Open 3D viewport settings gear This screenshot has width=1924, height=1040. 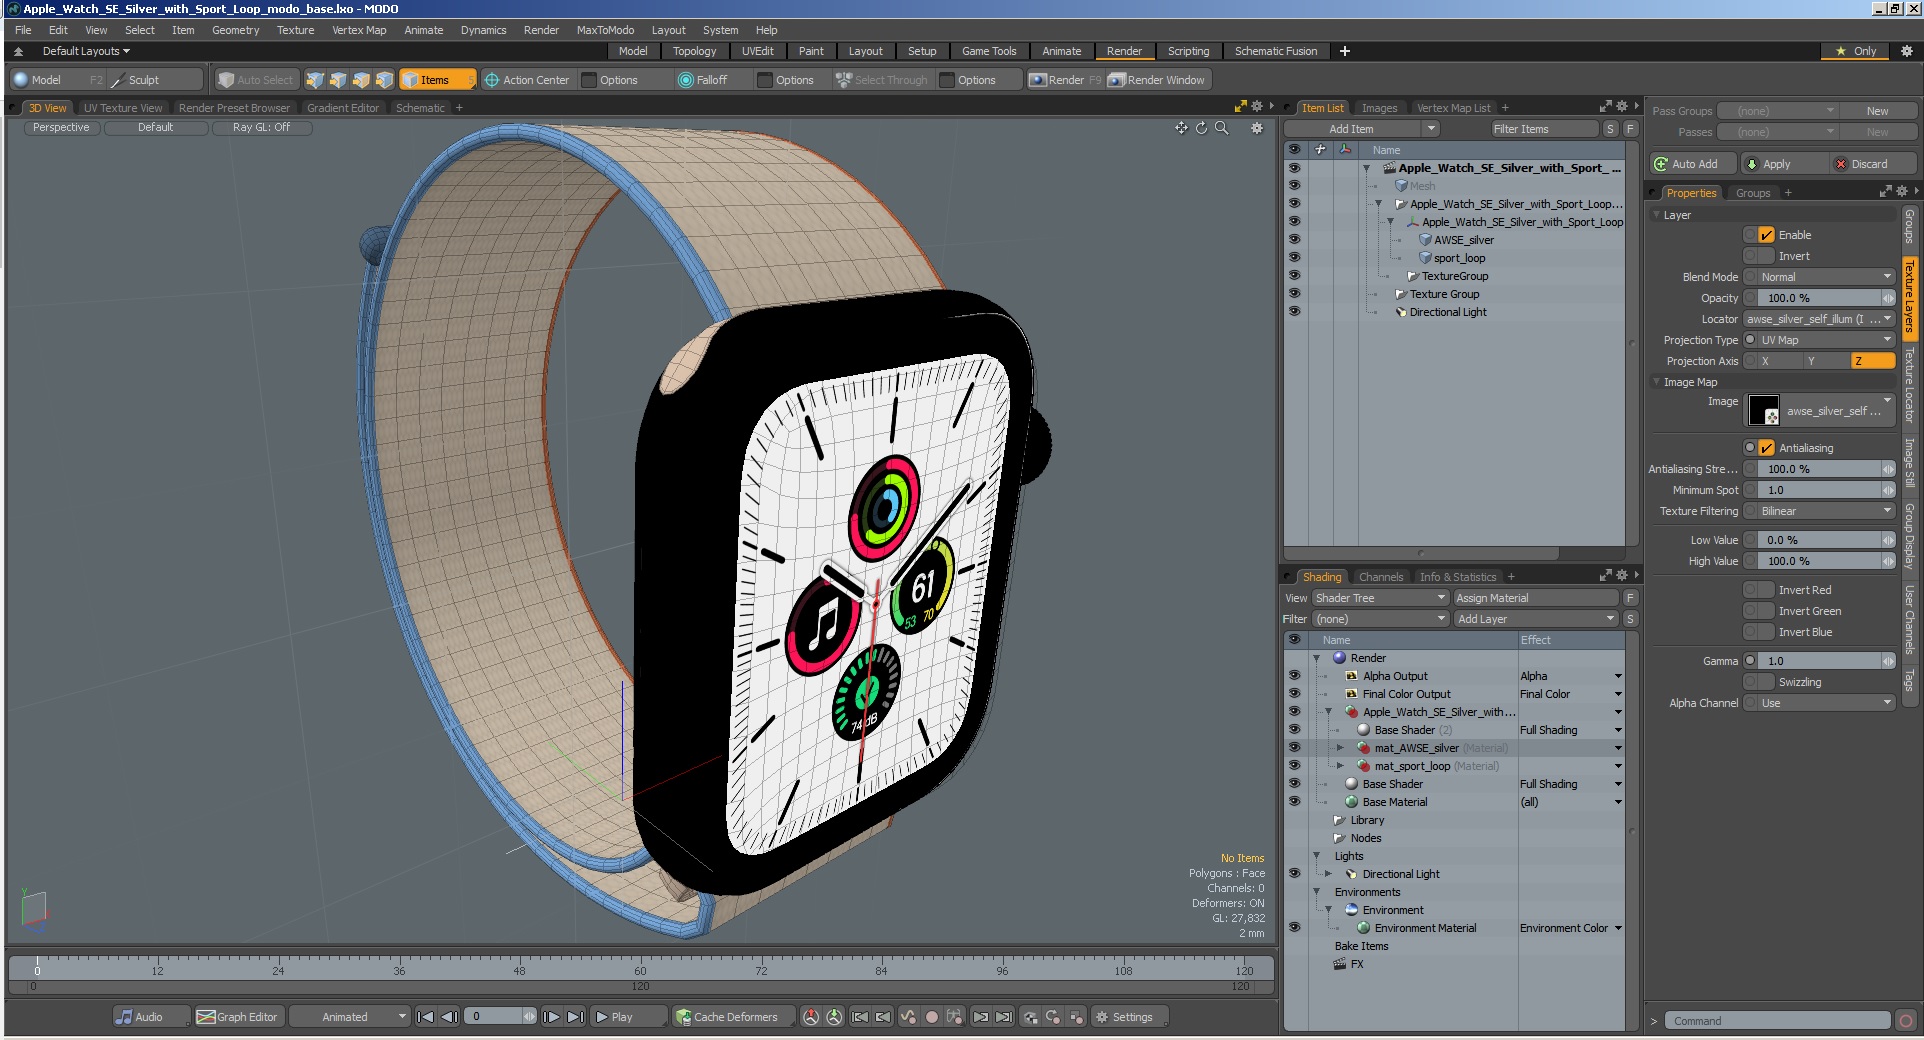click(x=1257, y=128)
